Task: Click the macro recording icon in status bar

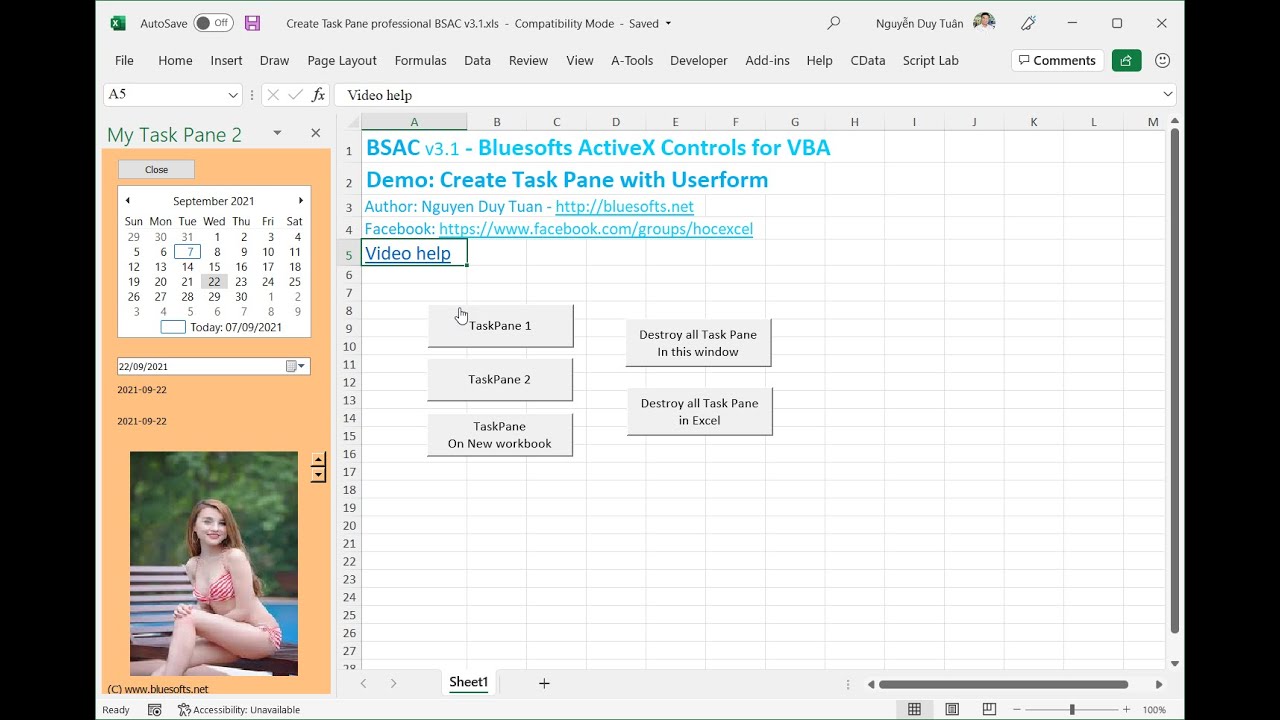Action: [x=155, y=710]
